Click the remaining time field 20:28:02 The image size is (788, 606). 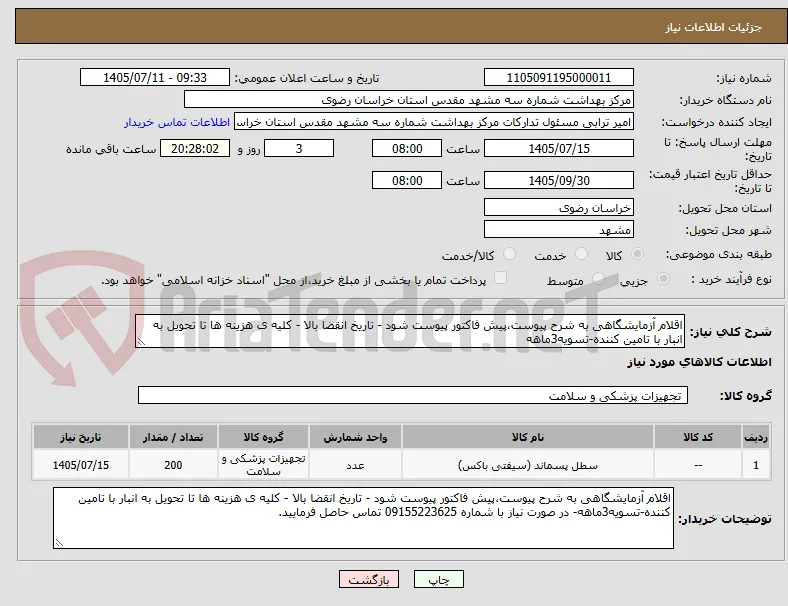195,149
